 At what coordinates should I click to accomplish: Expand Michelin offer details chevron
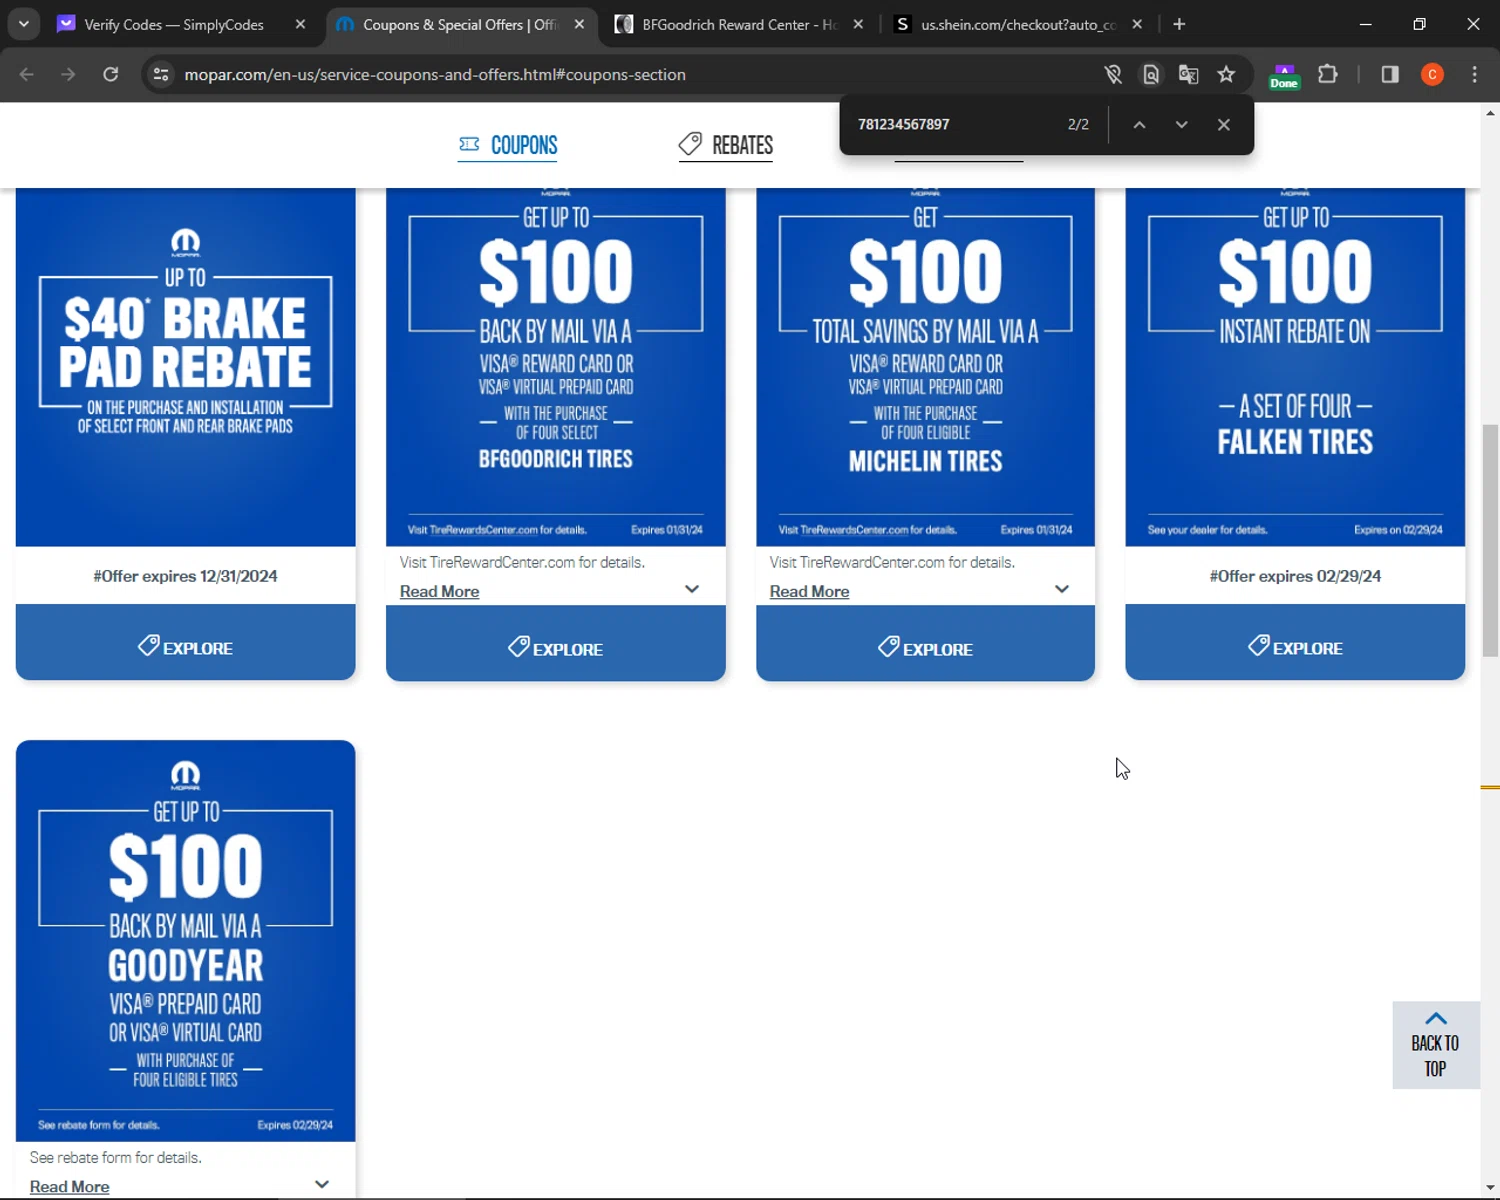1062,589
